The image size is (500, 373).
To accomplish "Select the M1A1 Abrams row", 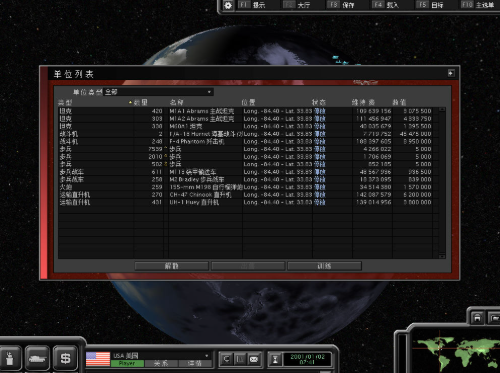I will [x=248, y=111].
